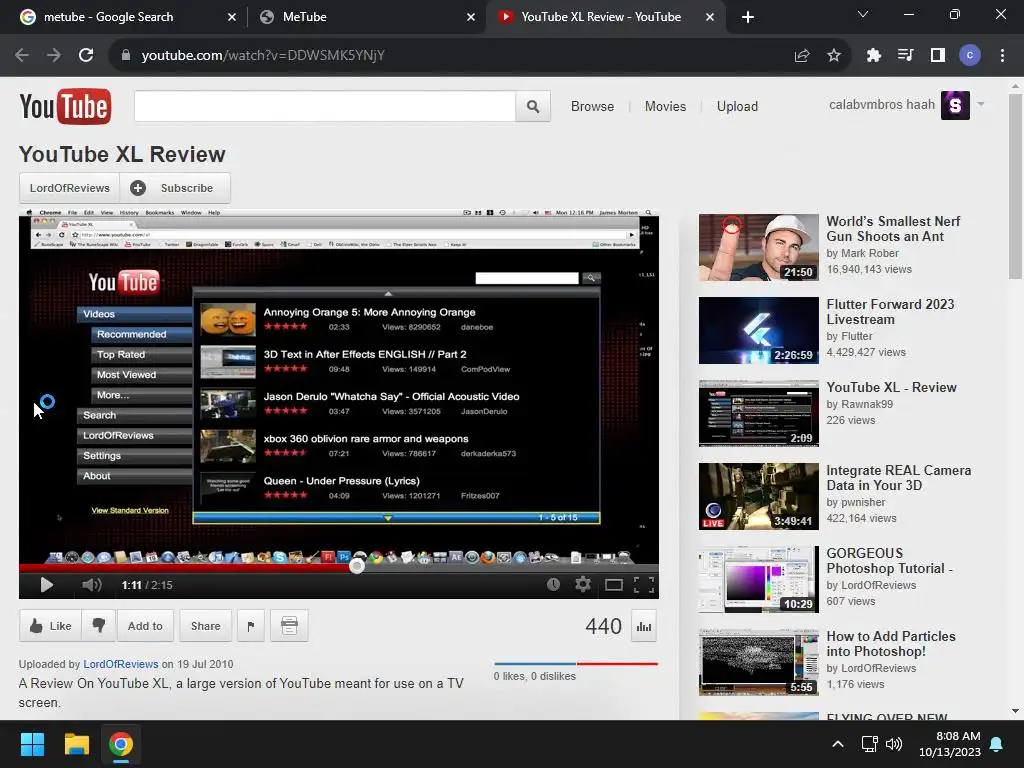
Task: Click the LordOfReviews channel button
Action: [x=69, y=188]
